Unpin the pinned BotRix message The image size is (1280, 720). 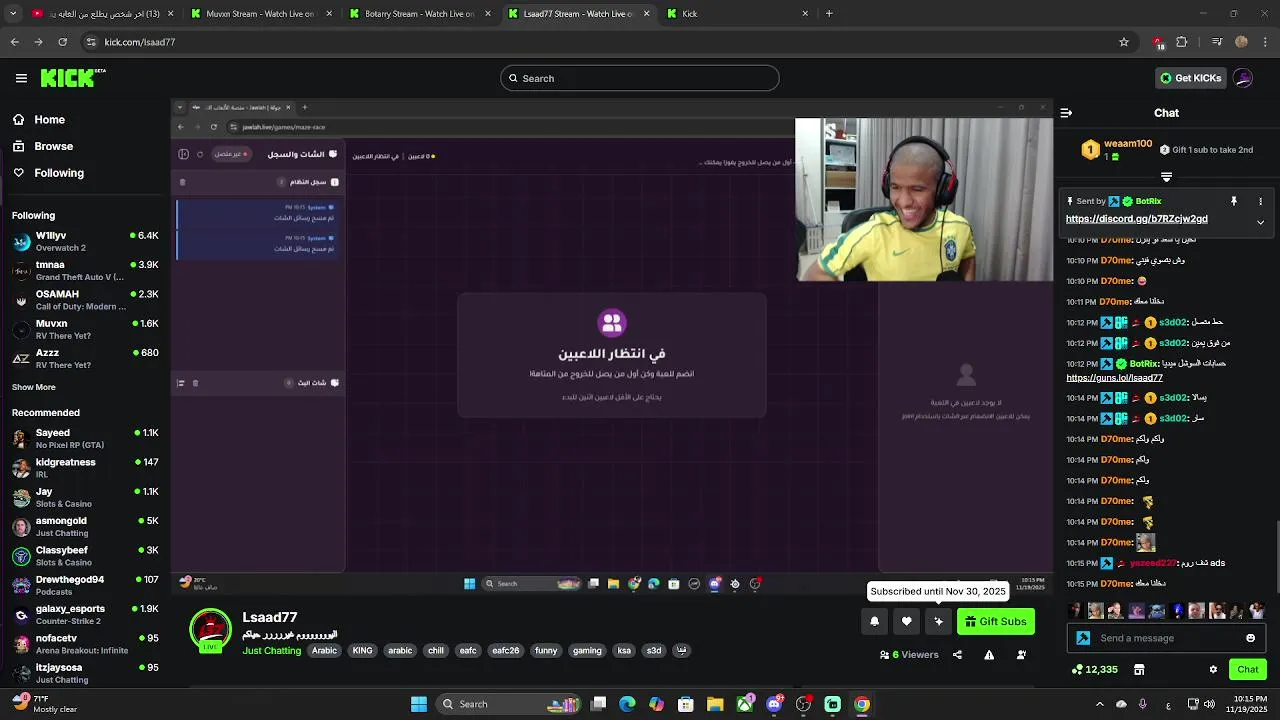point(1234,201)
